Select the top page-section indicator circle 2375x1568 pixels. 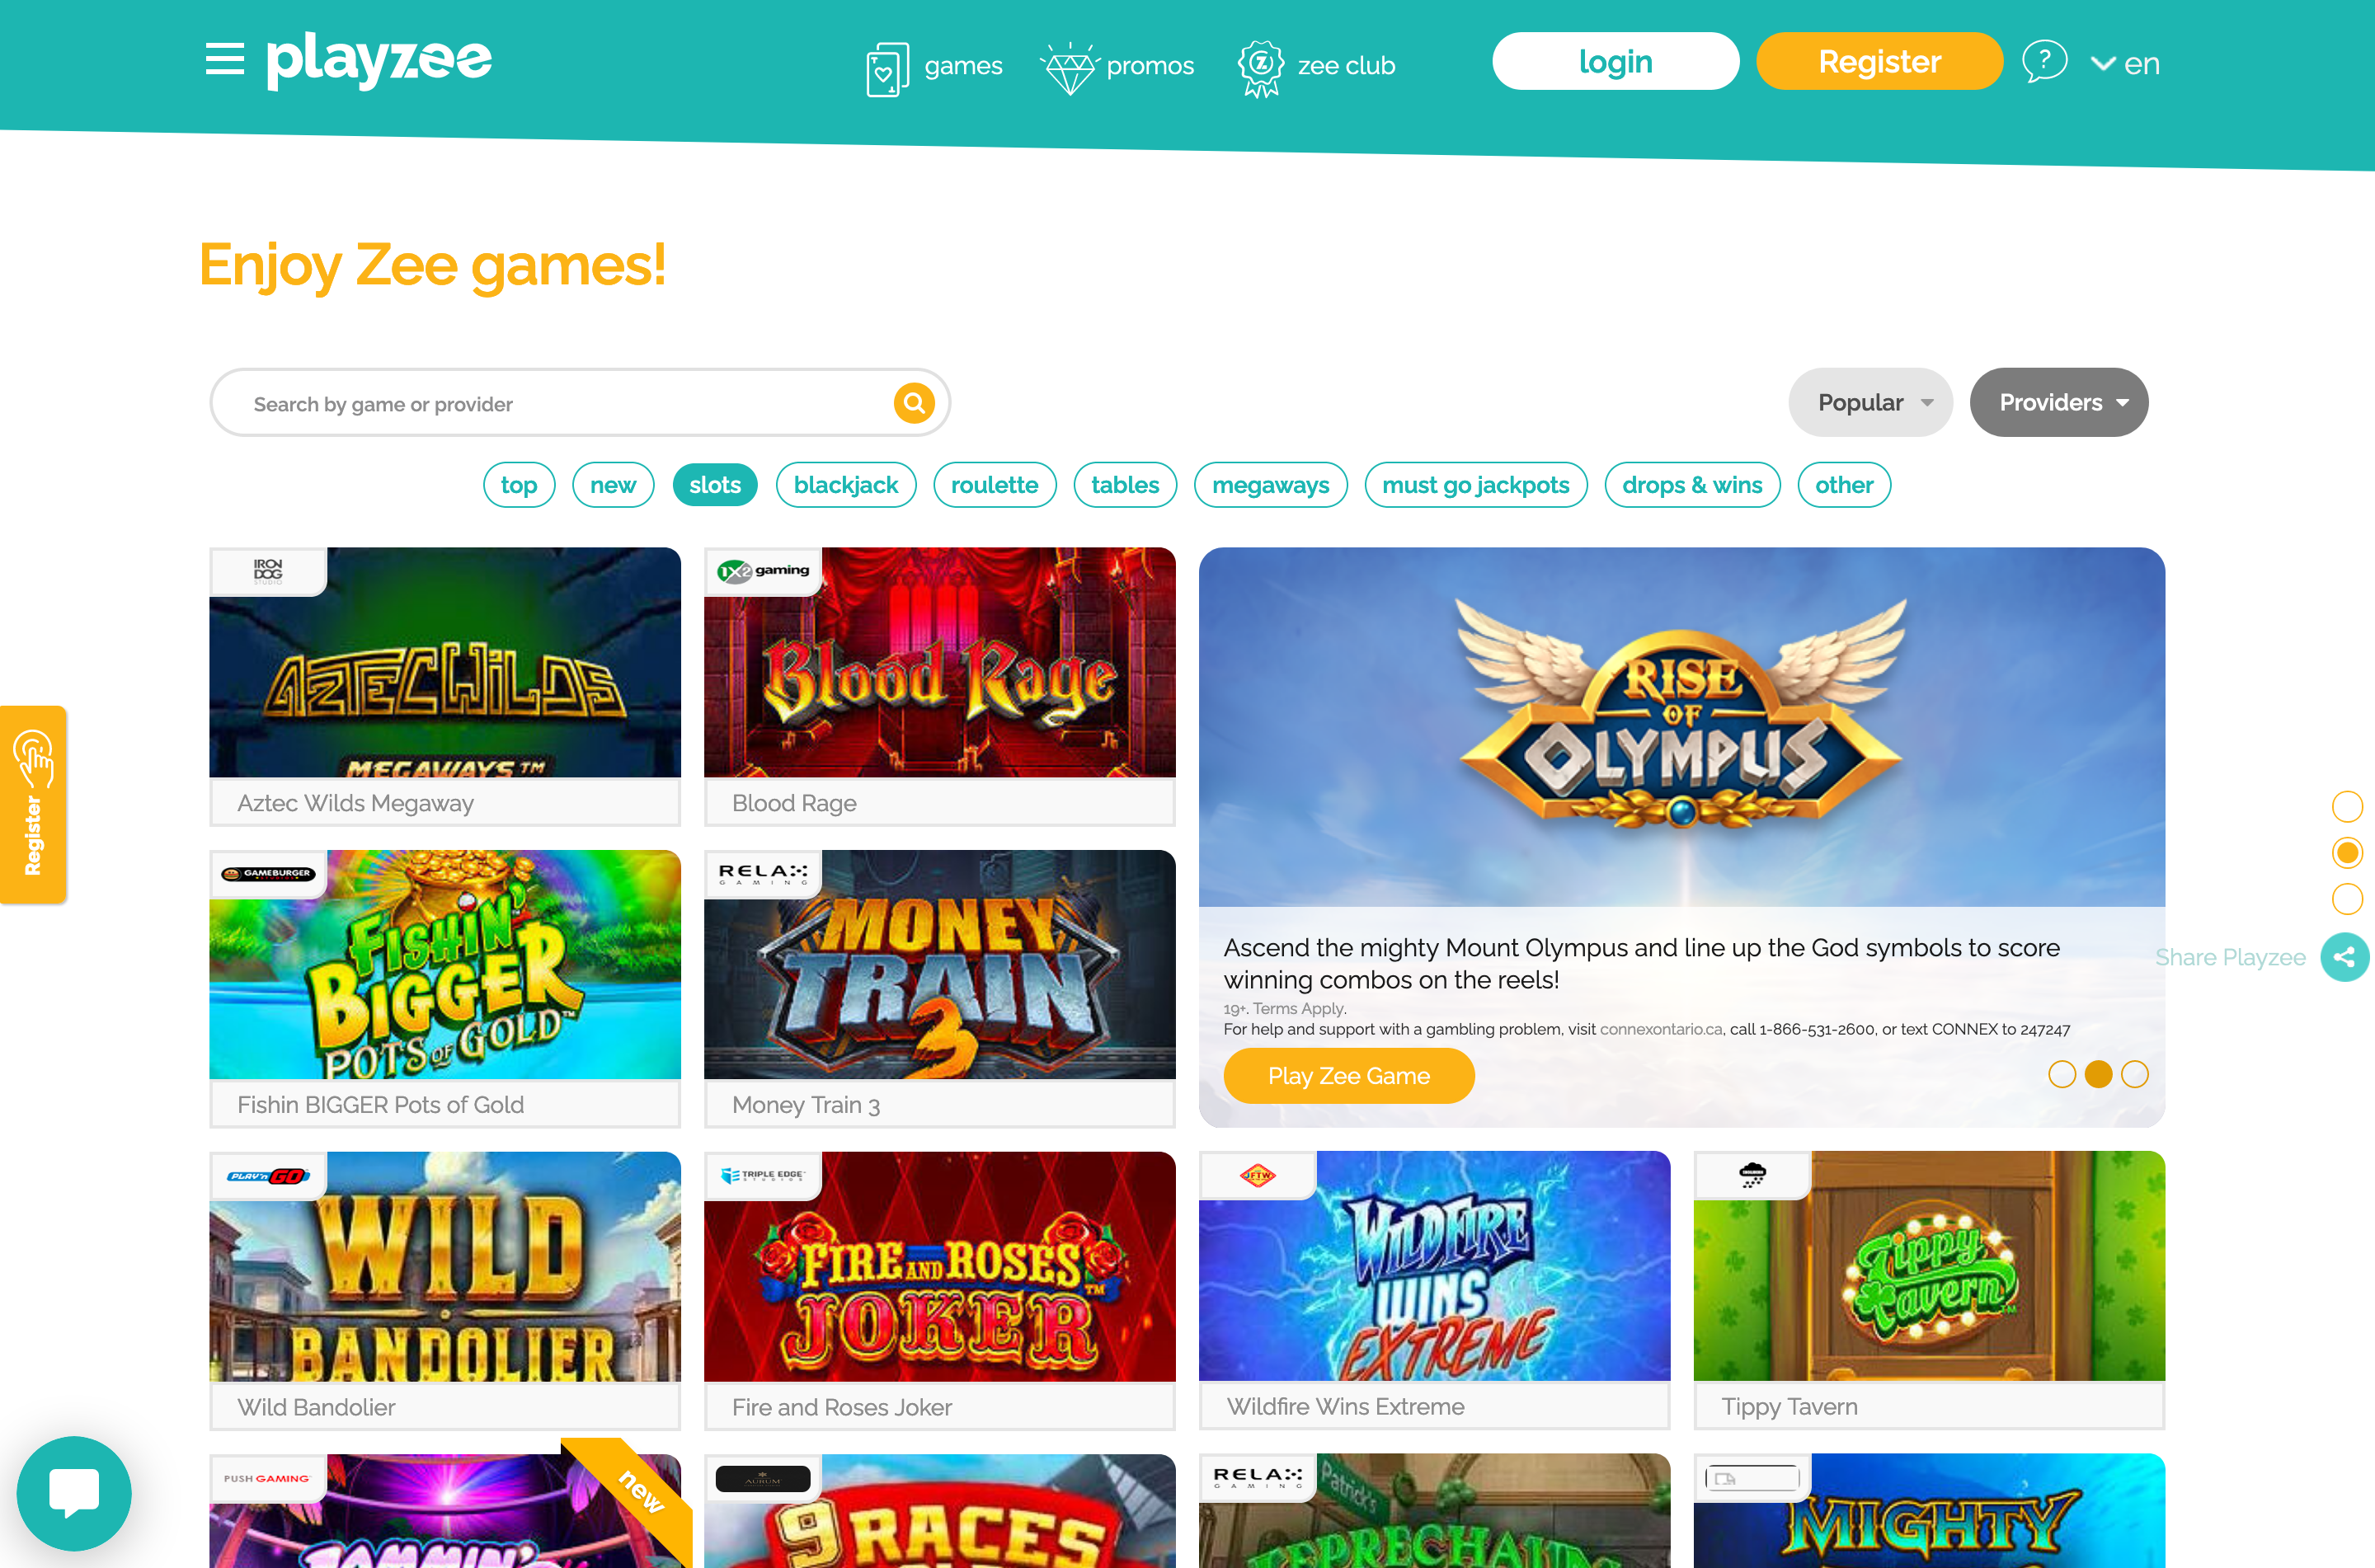[x=2347, y=806]
